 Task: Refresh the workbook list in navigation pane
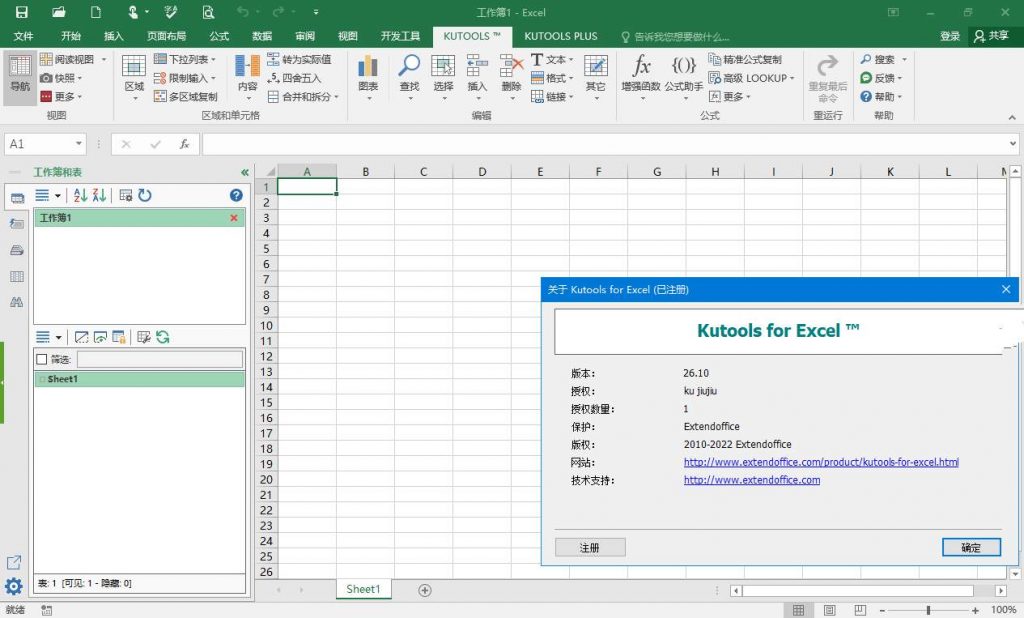click(145, 196)
